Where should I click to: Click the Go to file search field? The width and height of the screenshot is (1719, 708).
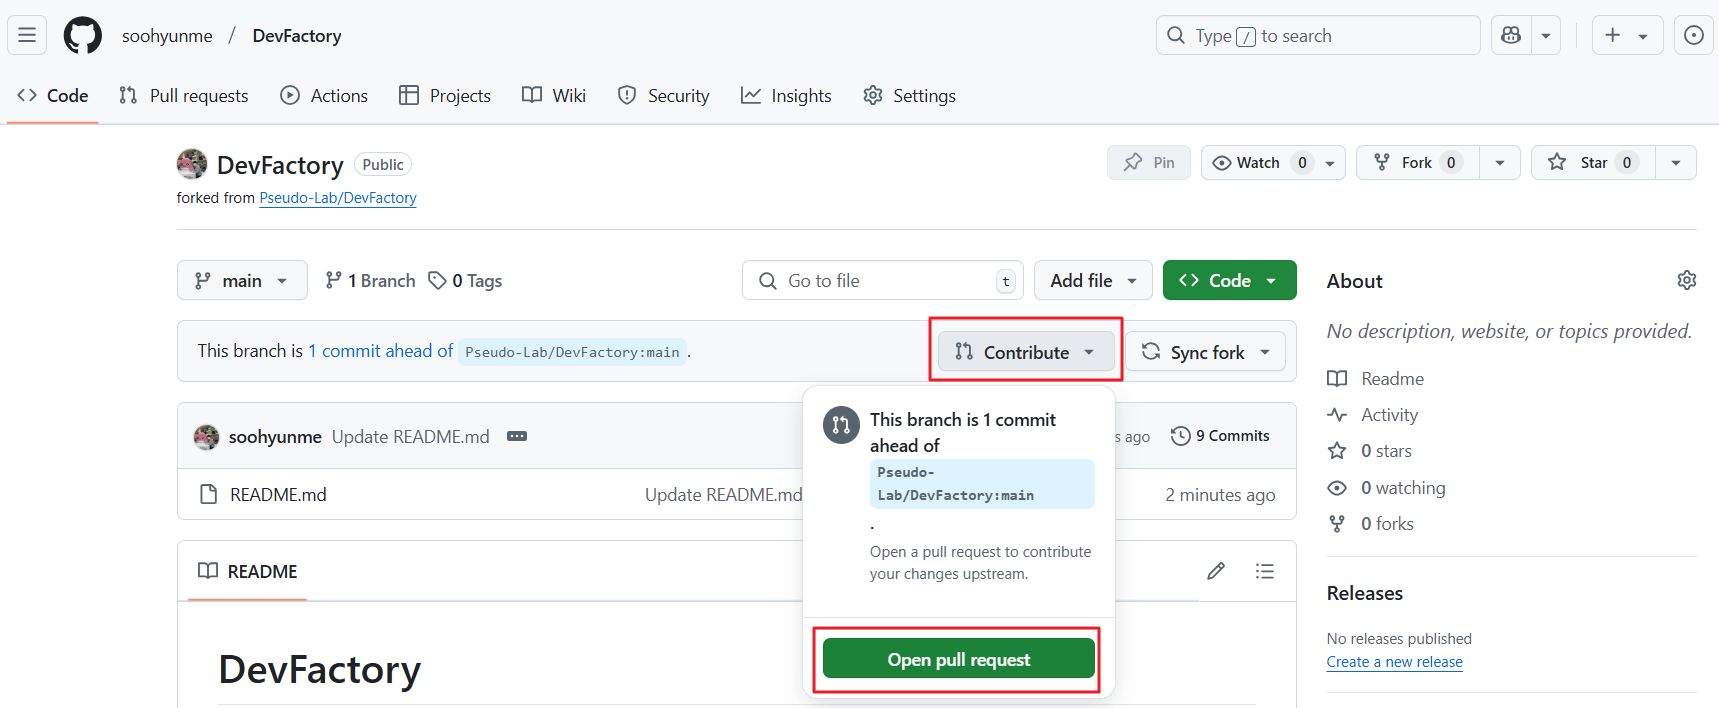[880, 281]
